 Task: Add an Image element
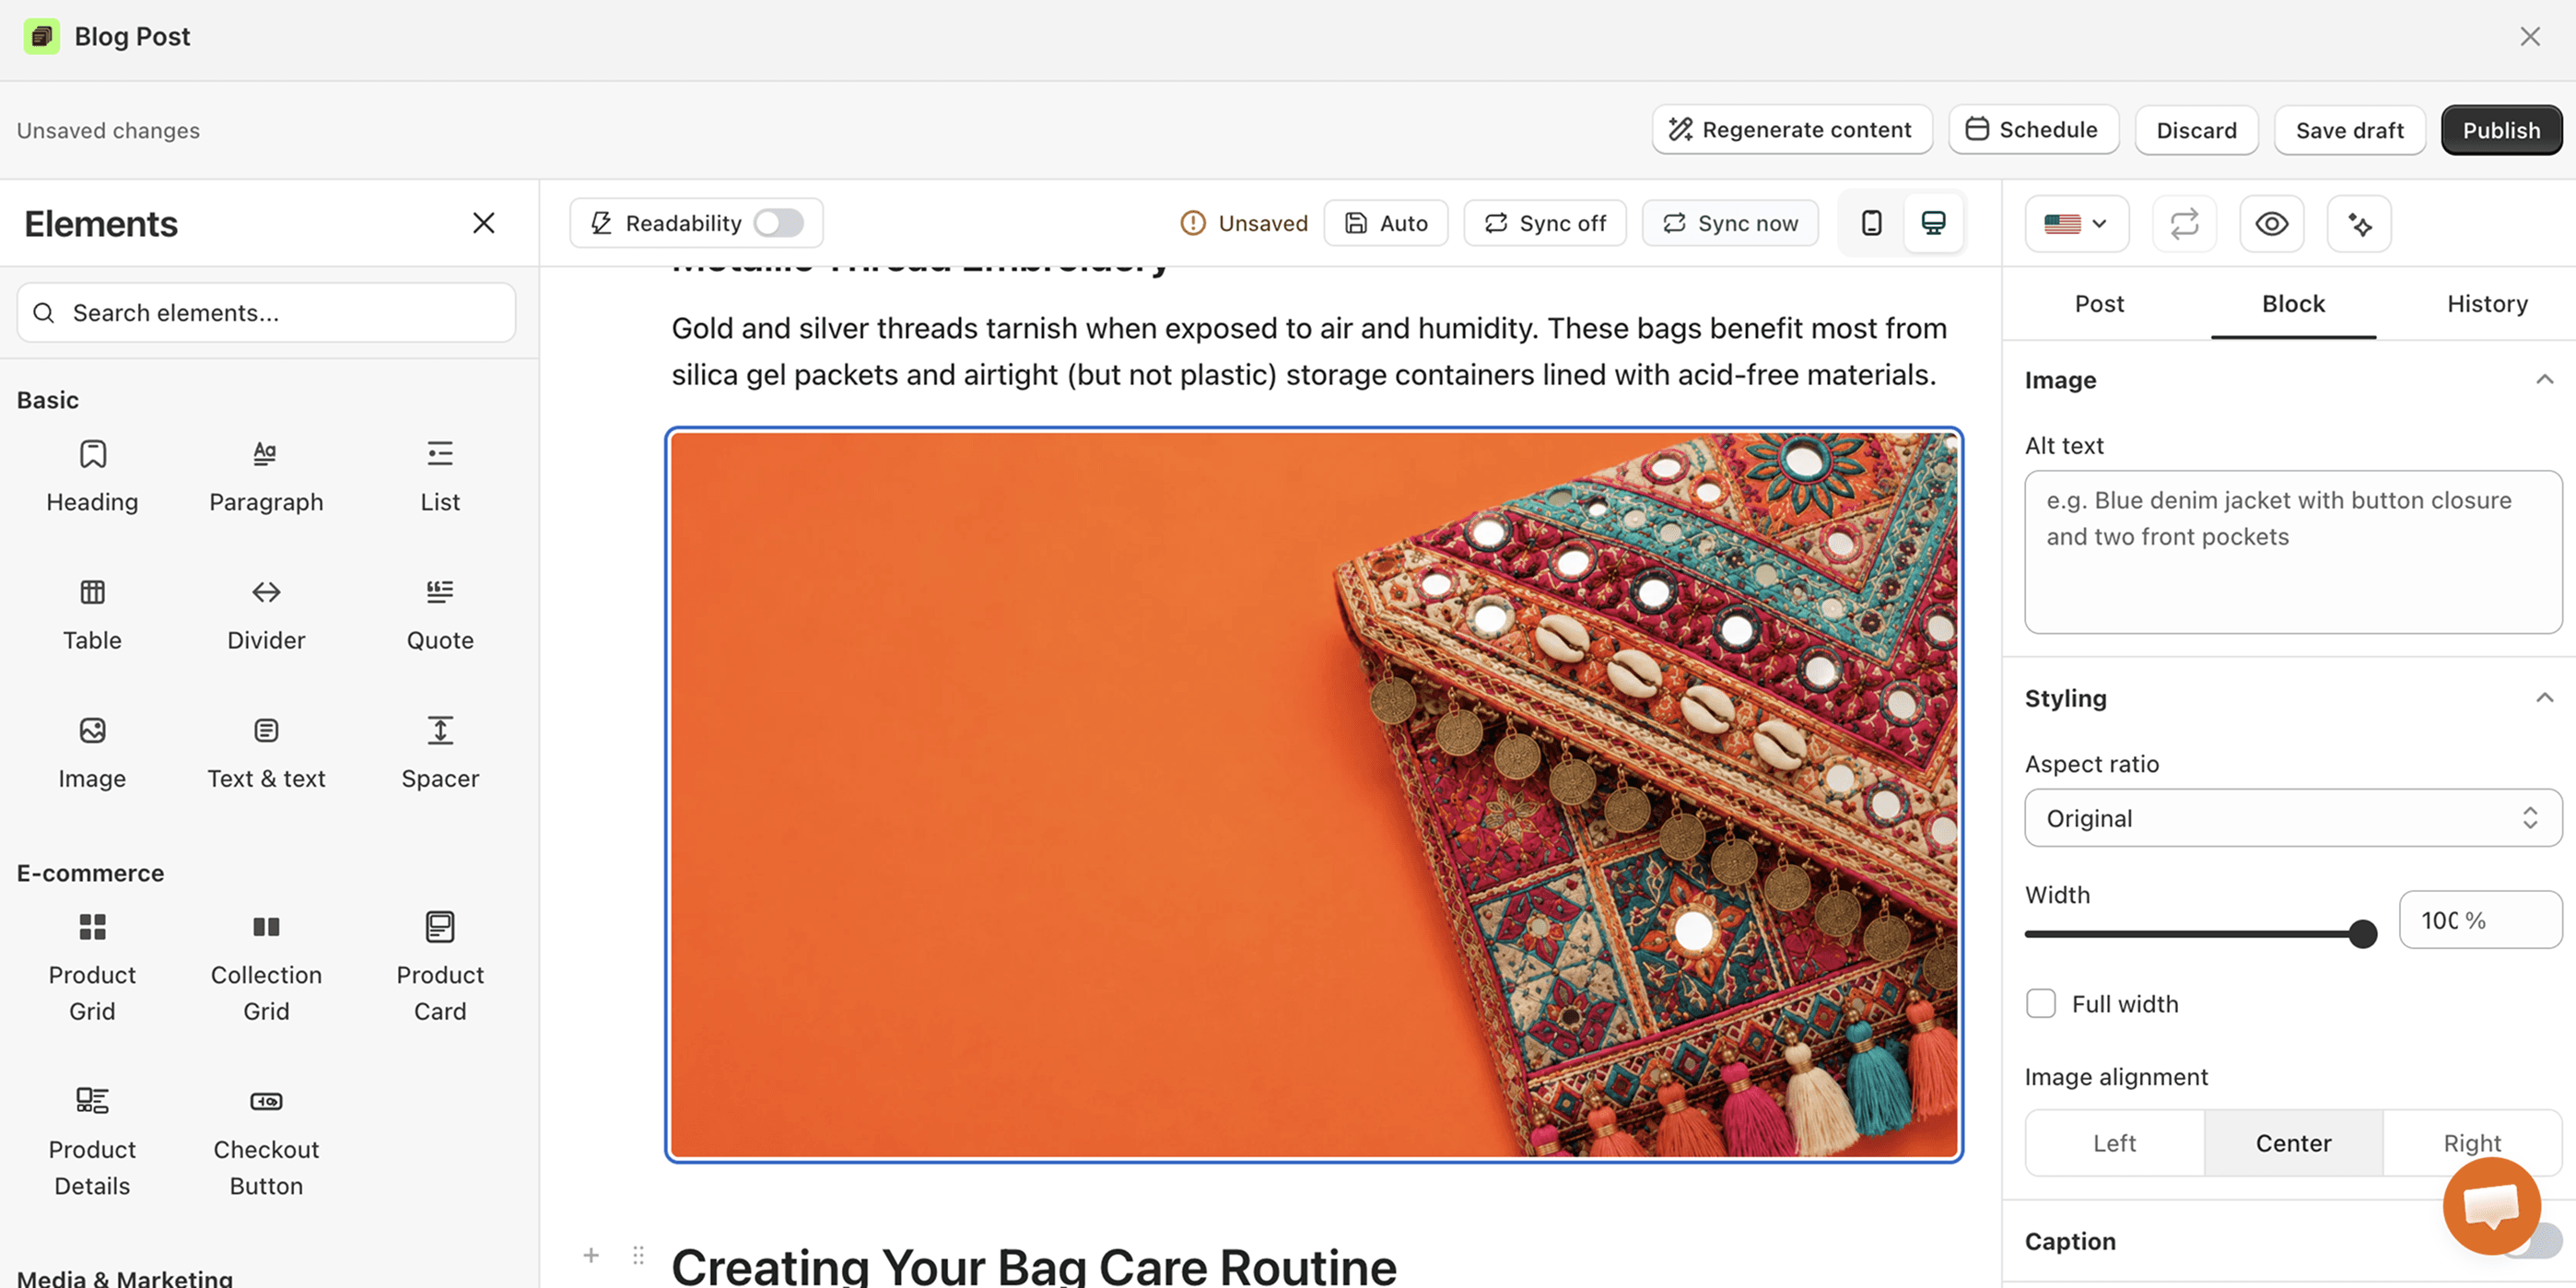coord(92,753)
